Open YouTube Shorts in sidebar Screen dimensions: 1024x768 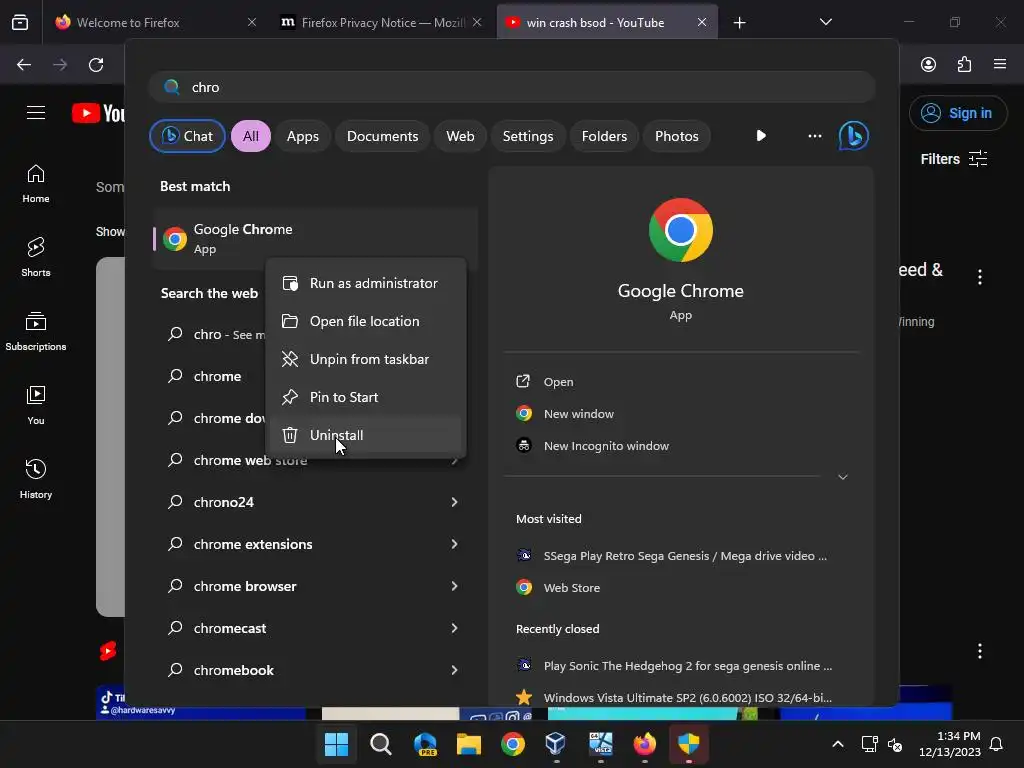click(36, 257)
